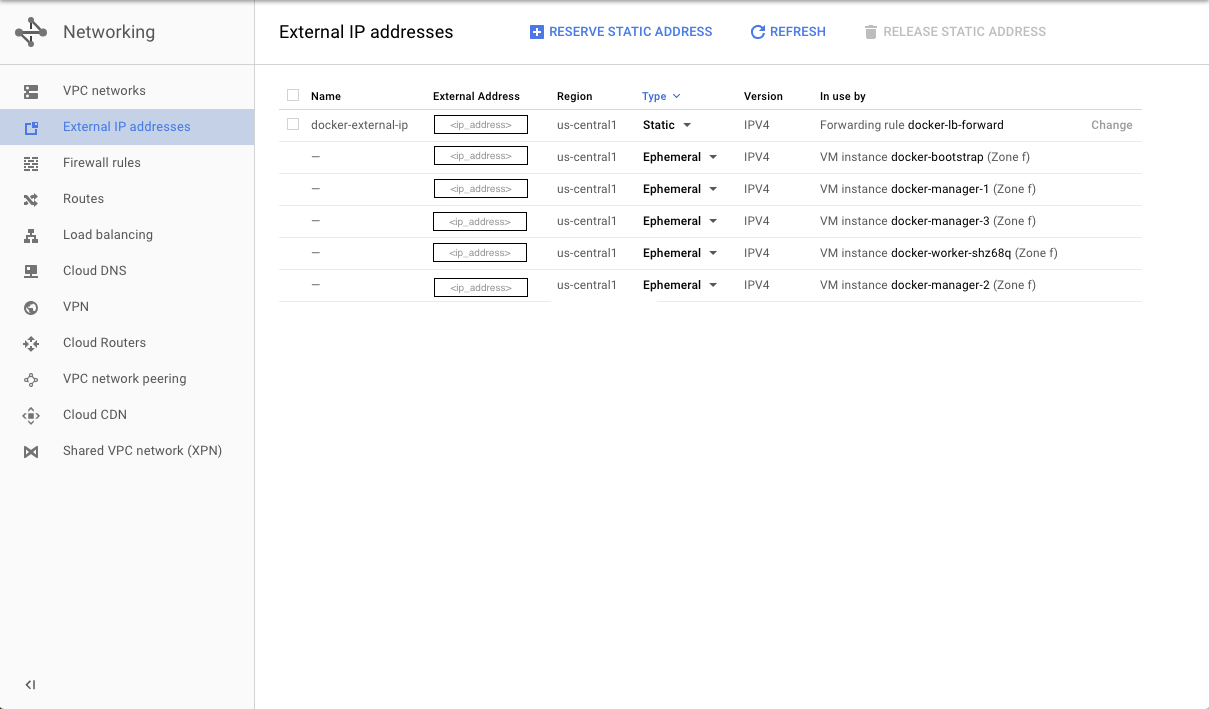Click the plus icon for reserving an address
The height and width of the screenshot is (709, 1209).
tap(537, 32)
